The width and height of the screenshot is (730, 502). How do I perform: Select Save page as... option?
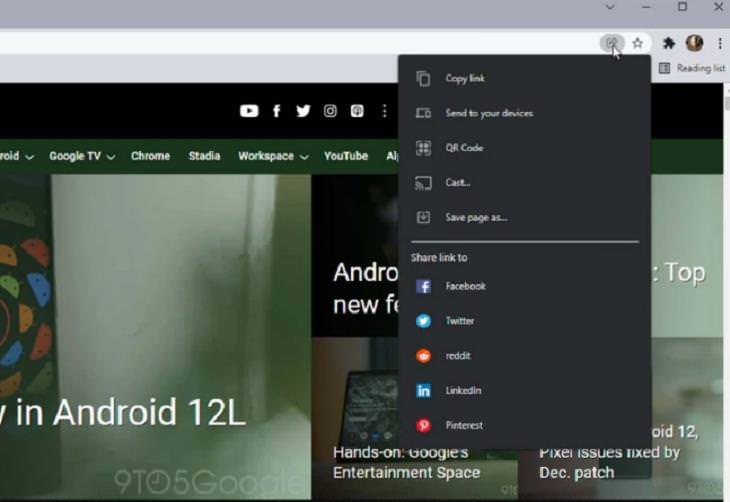524,217
